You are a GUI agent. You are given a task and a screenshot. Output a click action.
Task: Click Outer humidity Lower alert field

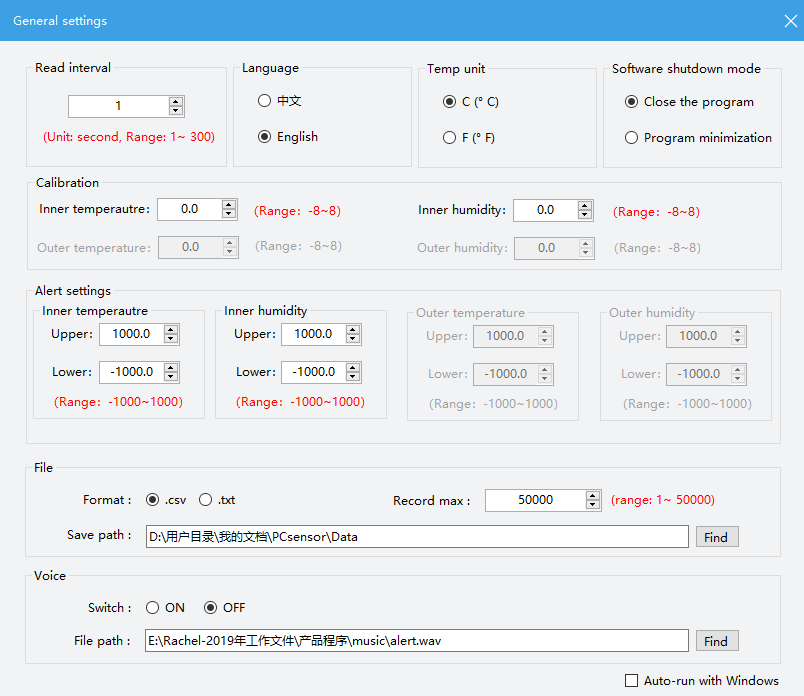click(706, 374)
